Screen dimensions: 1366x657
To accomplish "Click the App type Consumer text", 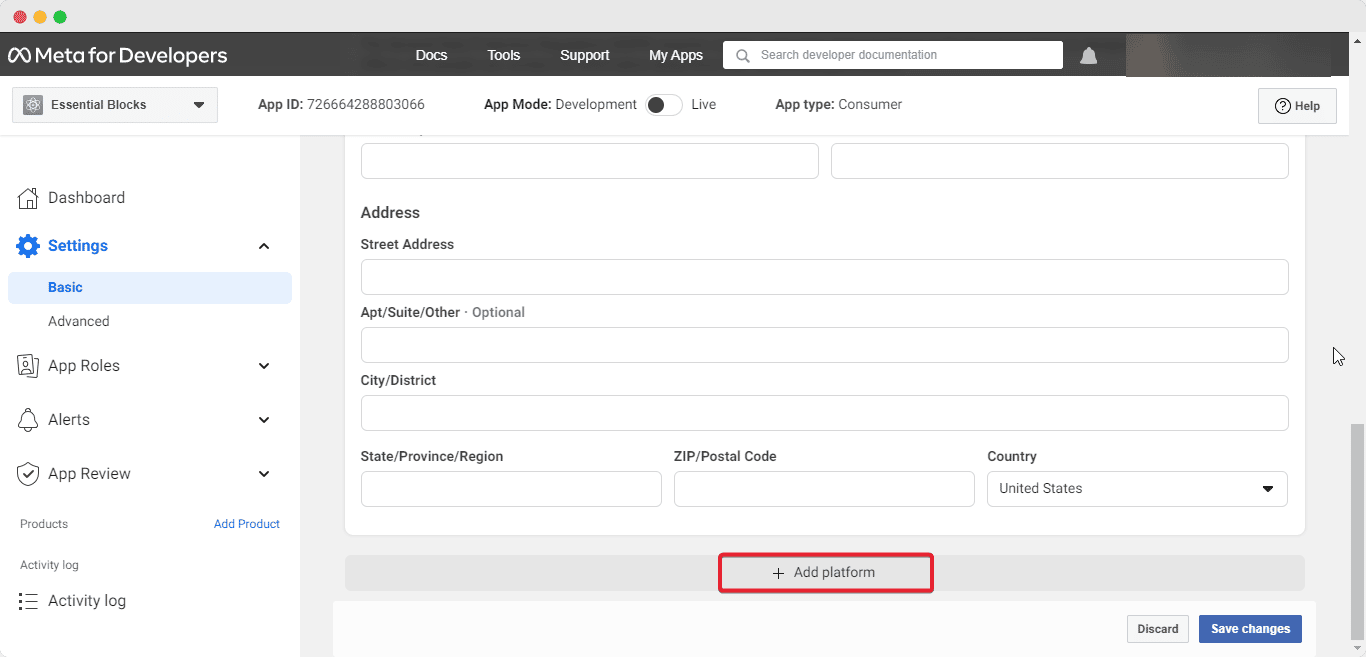I will click(x=838, y=104).
